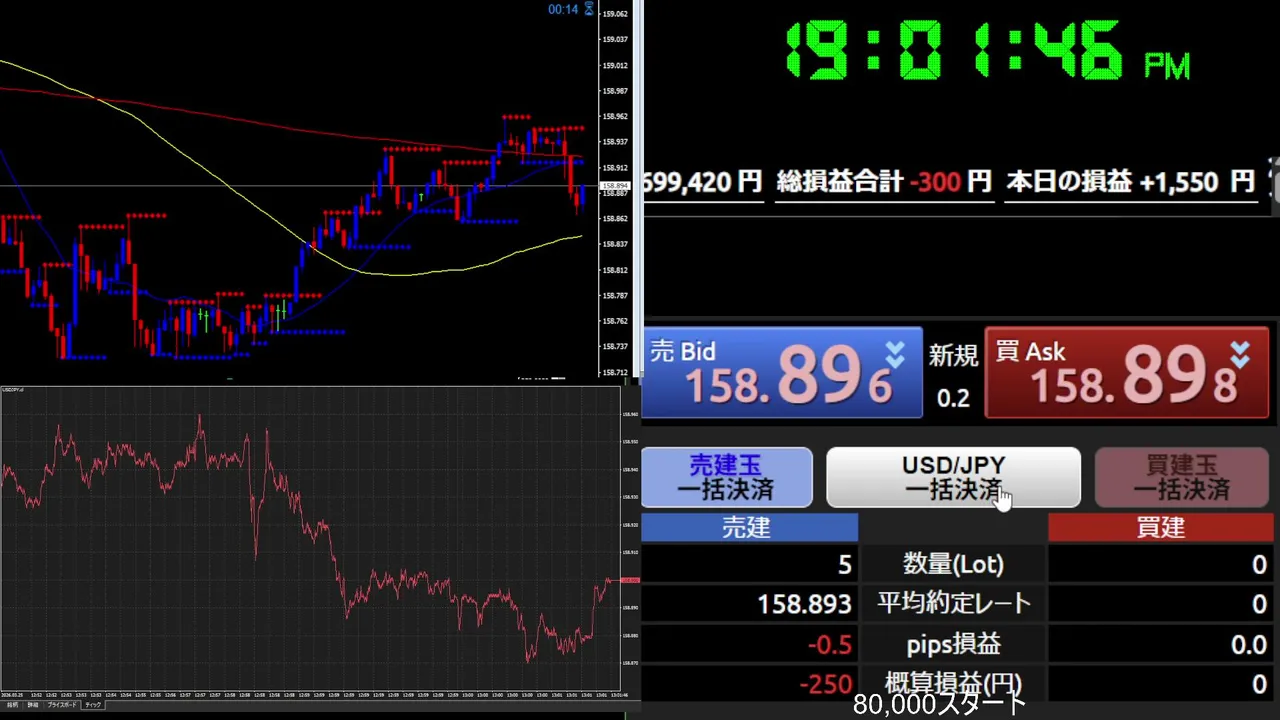1280x720 pixels.
Task: Switch to the プライスボード tab
Action: pyautogui.click(x=62, y=705)
